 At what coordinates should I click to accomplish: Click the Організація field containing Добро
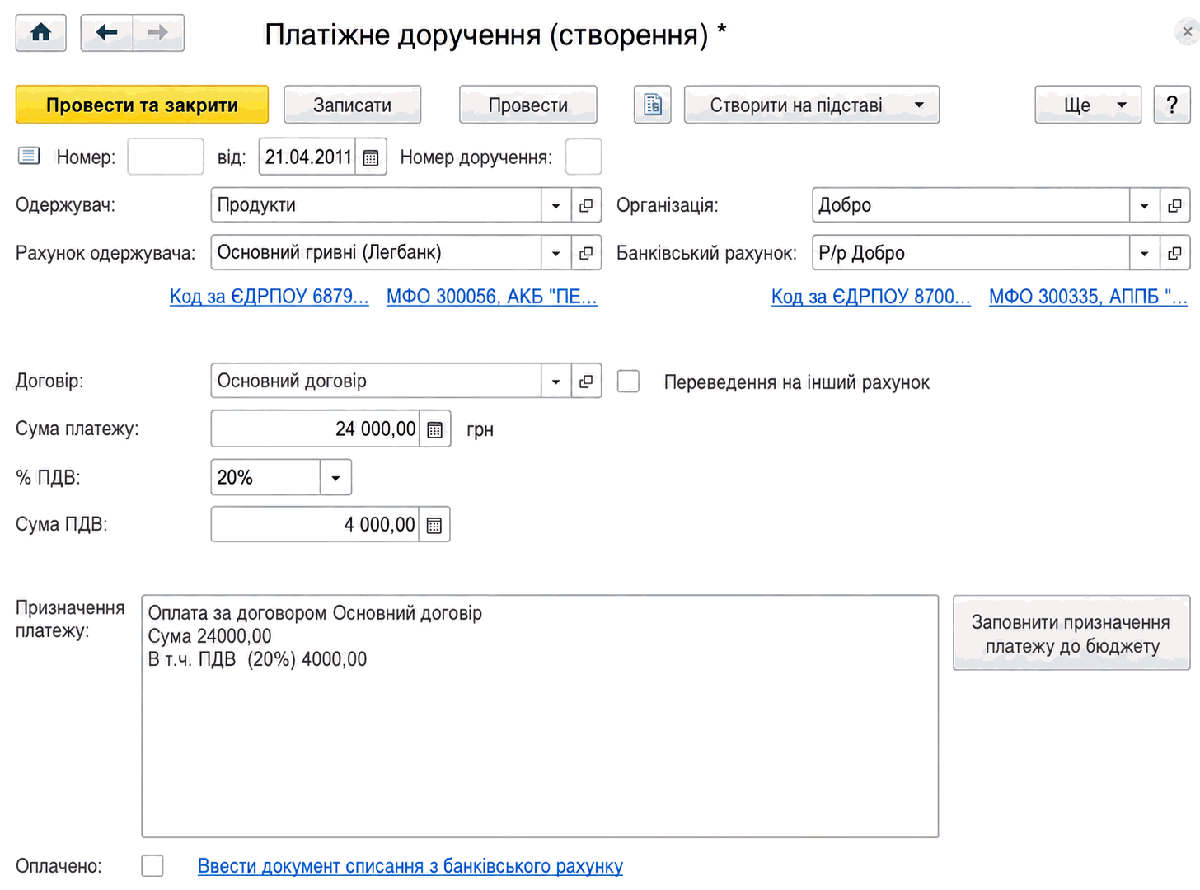coord(971,206)
